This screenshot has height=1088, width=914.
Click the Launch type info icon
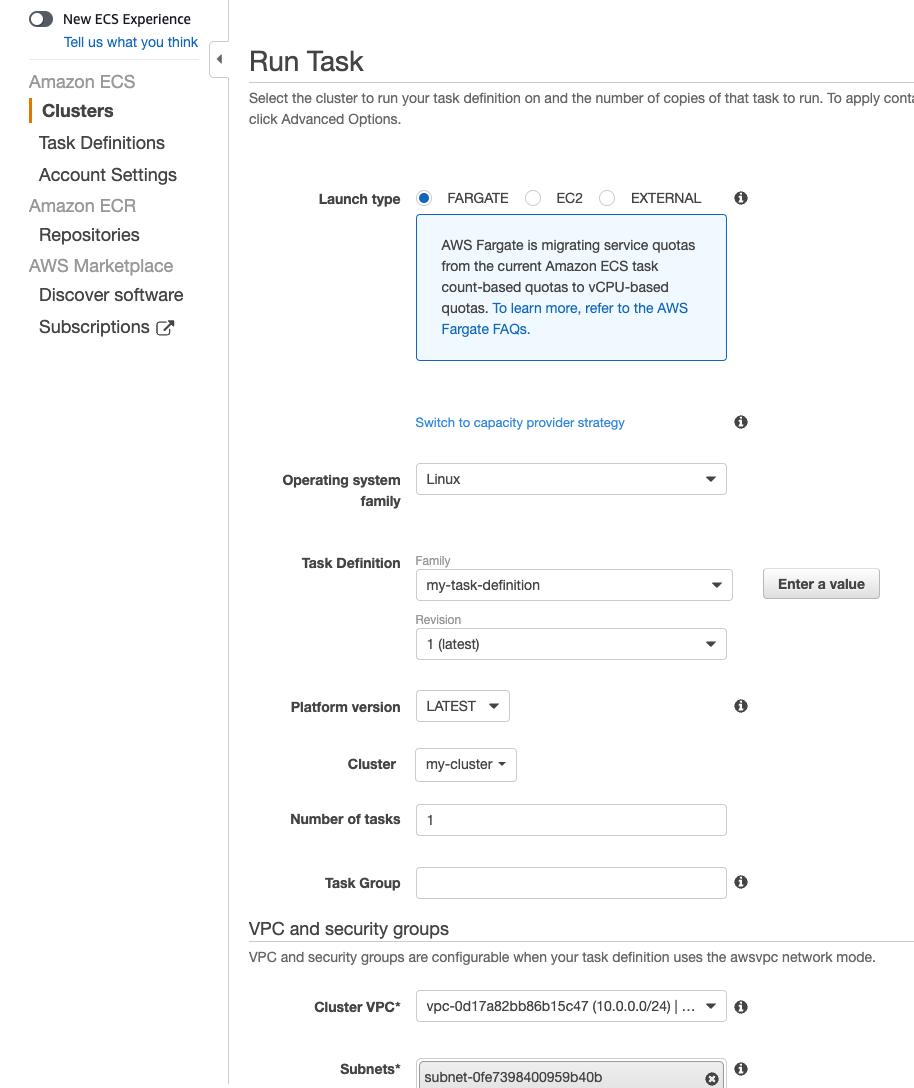(741, 198)
